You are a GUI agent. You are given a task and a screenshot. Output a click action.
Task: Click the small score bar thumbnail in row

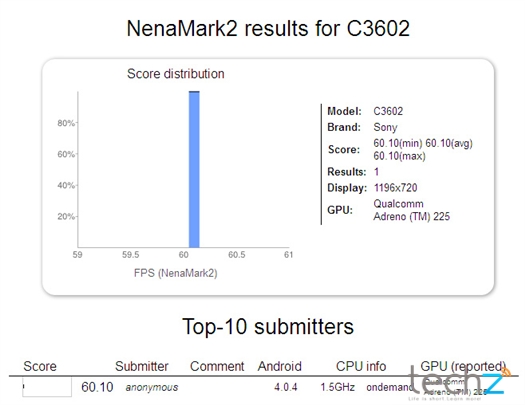click(47, 387)
